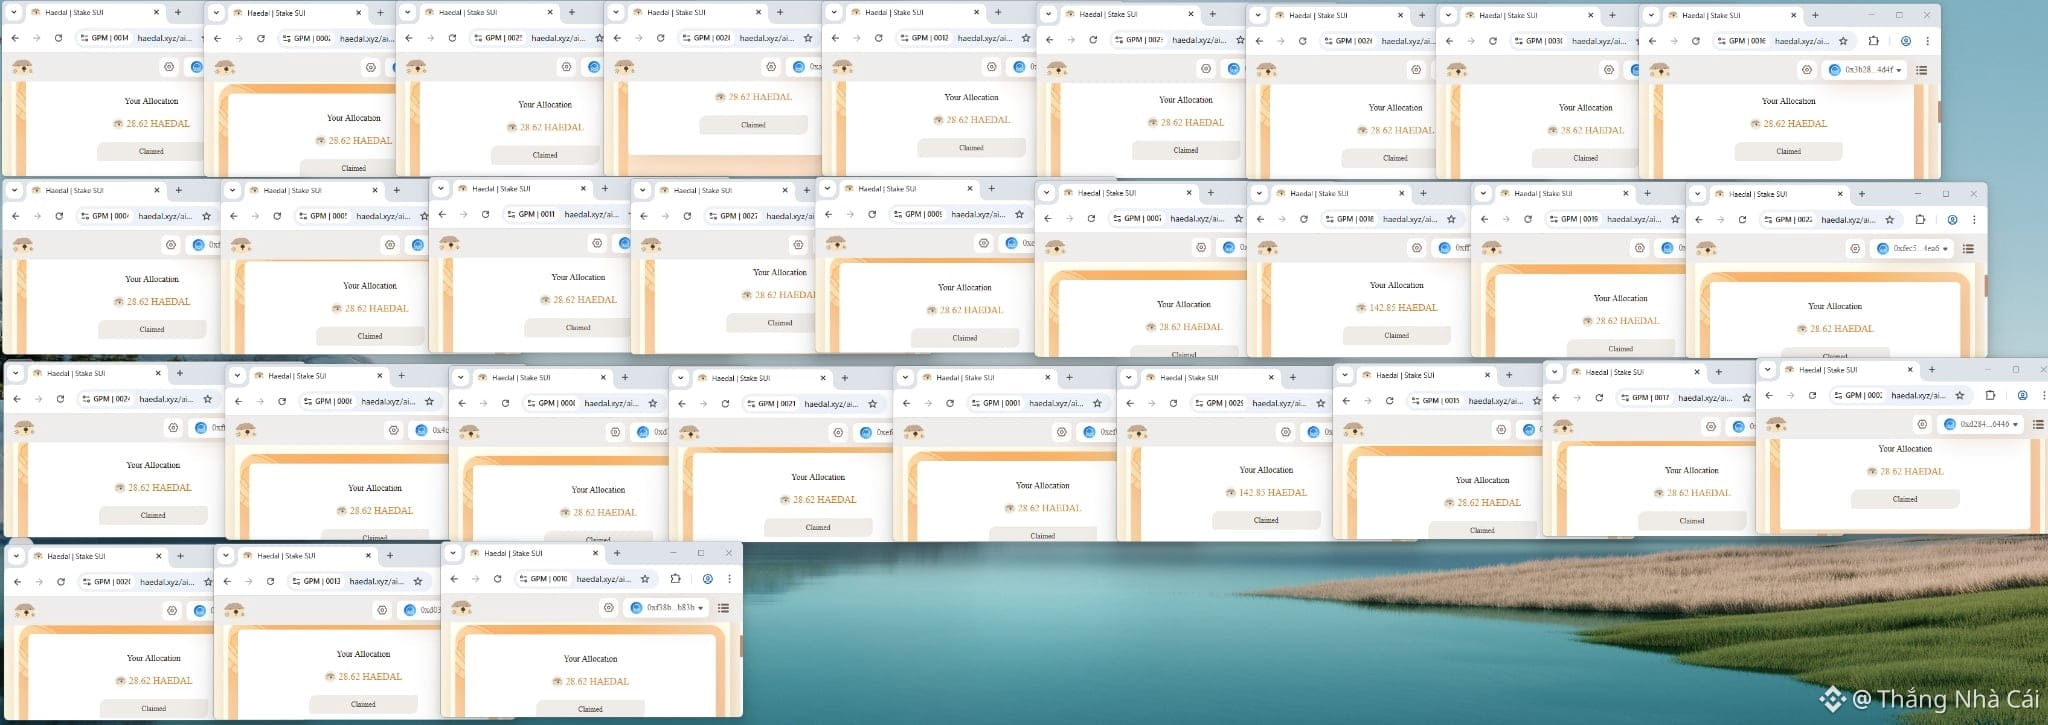The image size is (2048, 725).
Task: Bookmark the page in the 0x3b28...4d4f window
Action: coord(1843,41)
